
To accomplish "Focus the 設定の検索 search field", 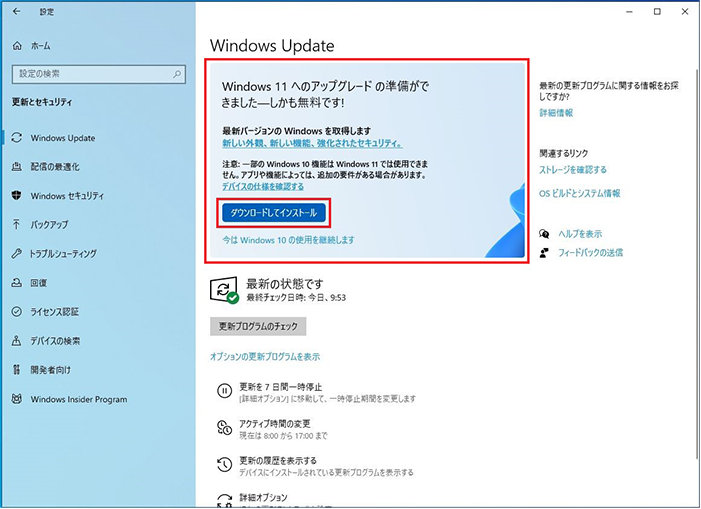I will pyautogui.click(x=99, y=74).
